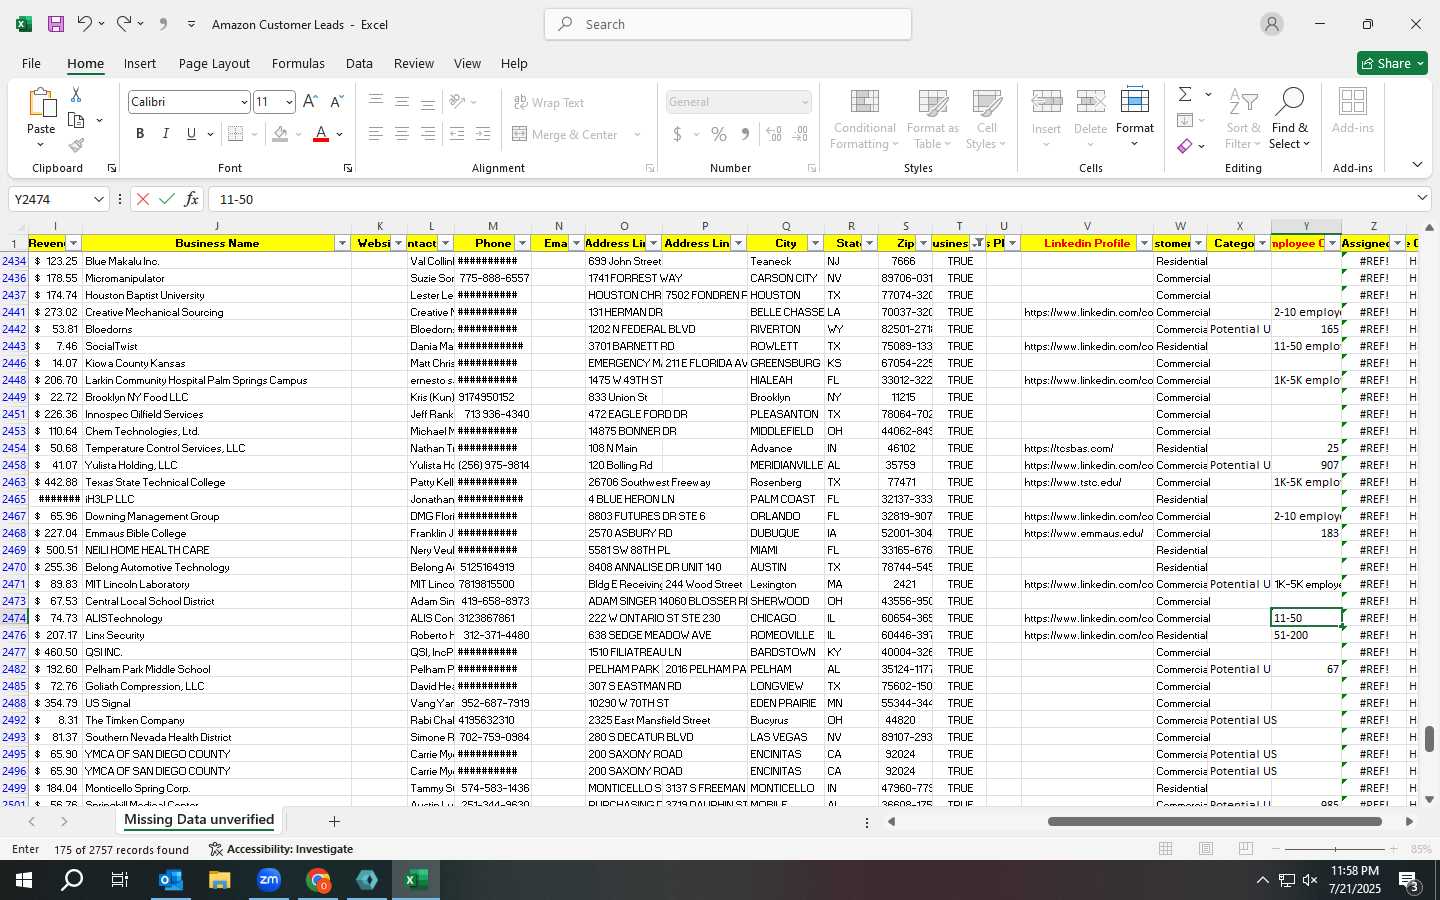Toggle Italic formatting
The height and width of the screenshot is (900, 1440).
point(165,134)
